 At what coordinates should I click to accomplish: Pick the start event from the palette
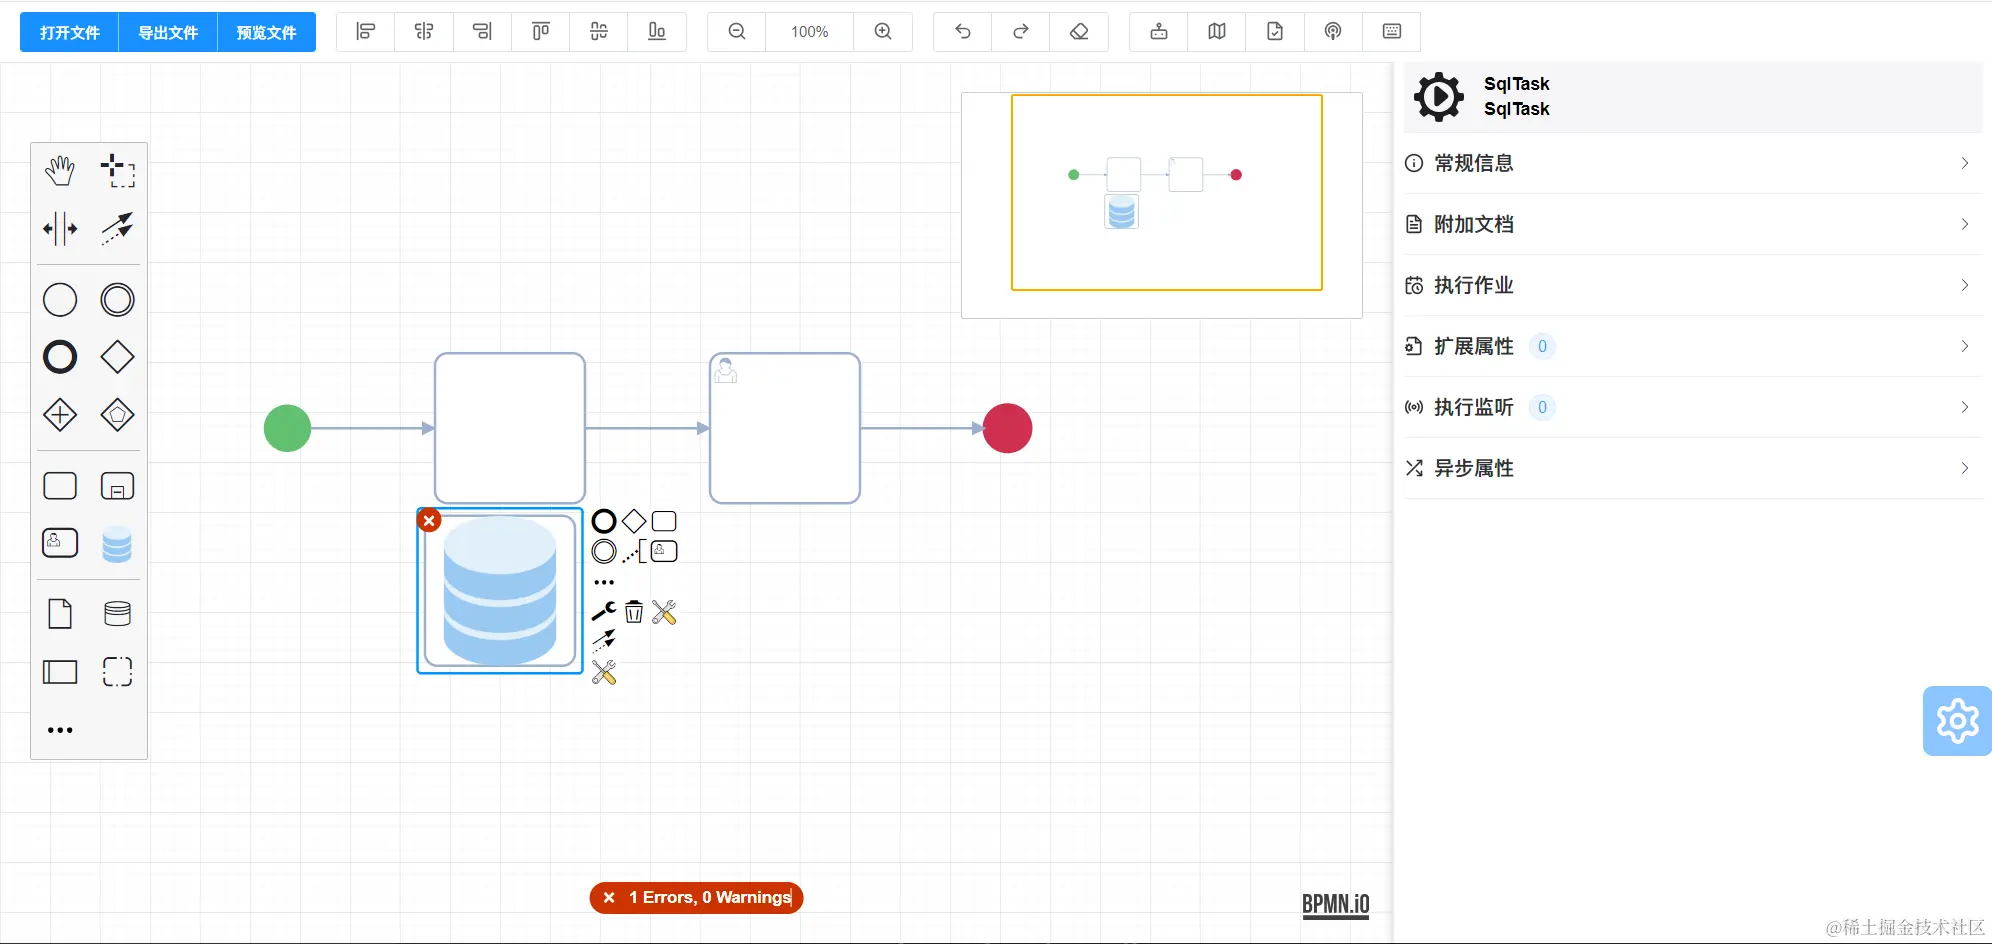[x=60, y=300]
